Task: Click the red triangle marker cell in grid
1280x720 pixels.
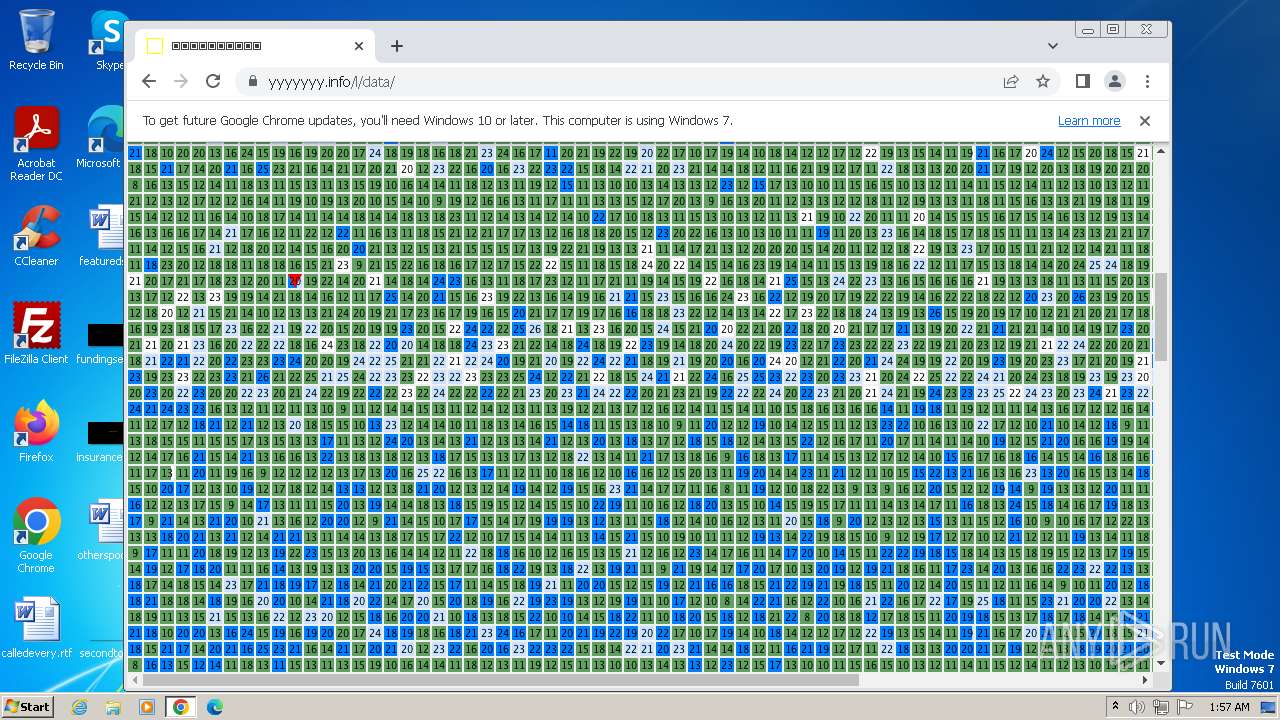Action: (295, 281)
